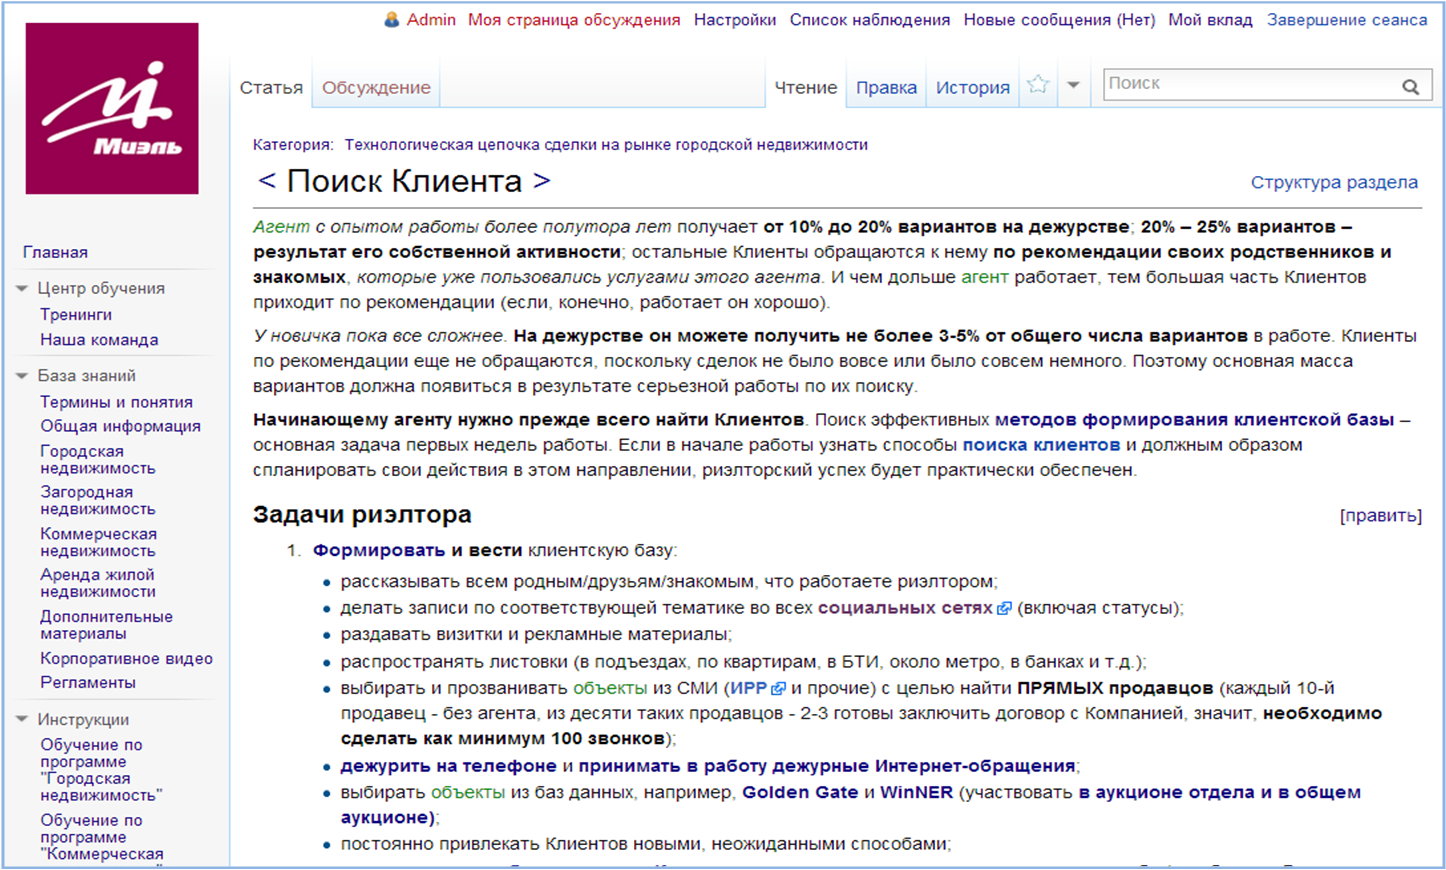The width and height of the screenshot is (1446, 870).
Task: Open Список наблюдения link
Action: [x=870, y=20]
